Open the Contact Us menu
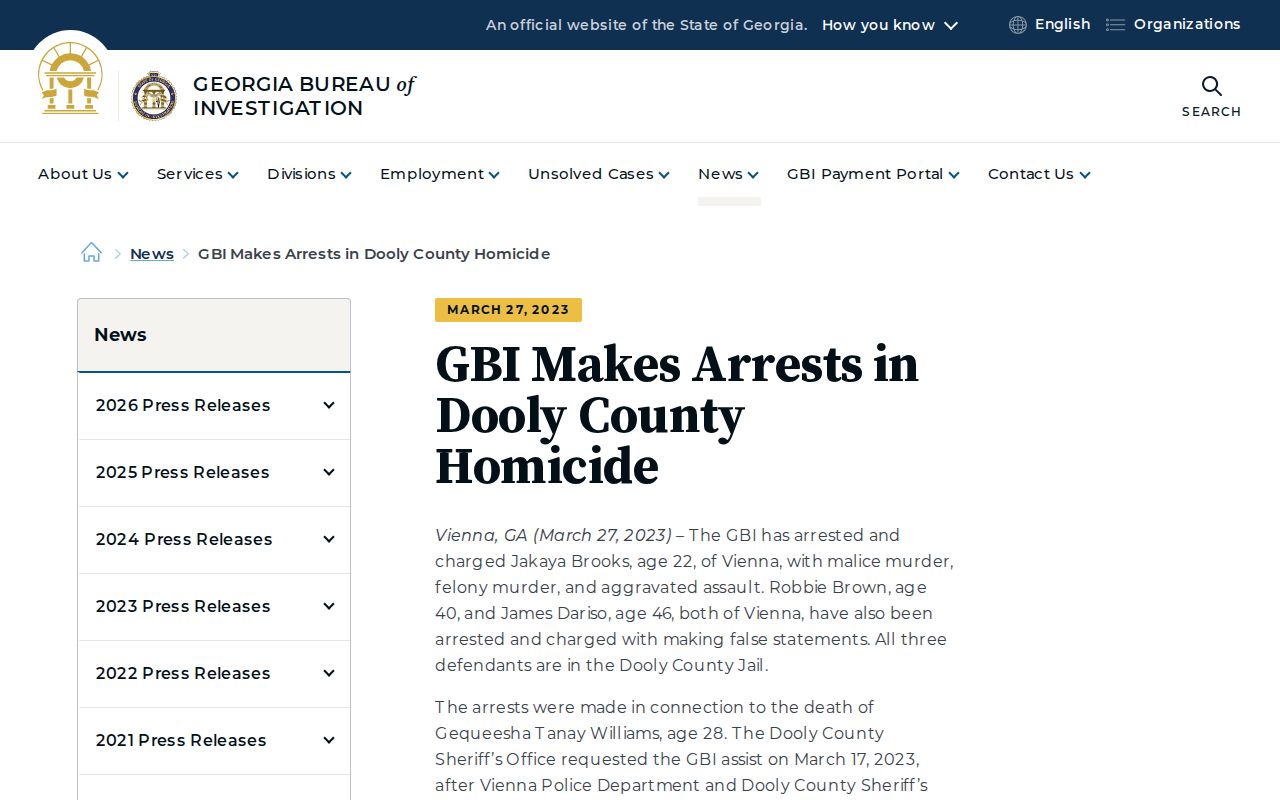The height and width of the screenshot is (800, 1280). tap(1039, 174)
